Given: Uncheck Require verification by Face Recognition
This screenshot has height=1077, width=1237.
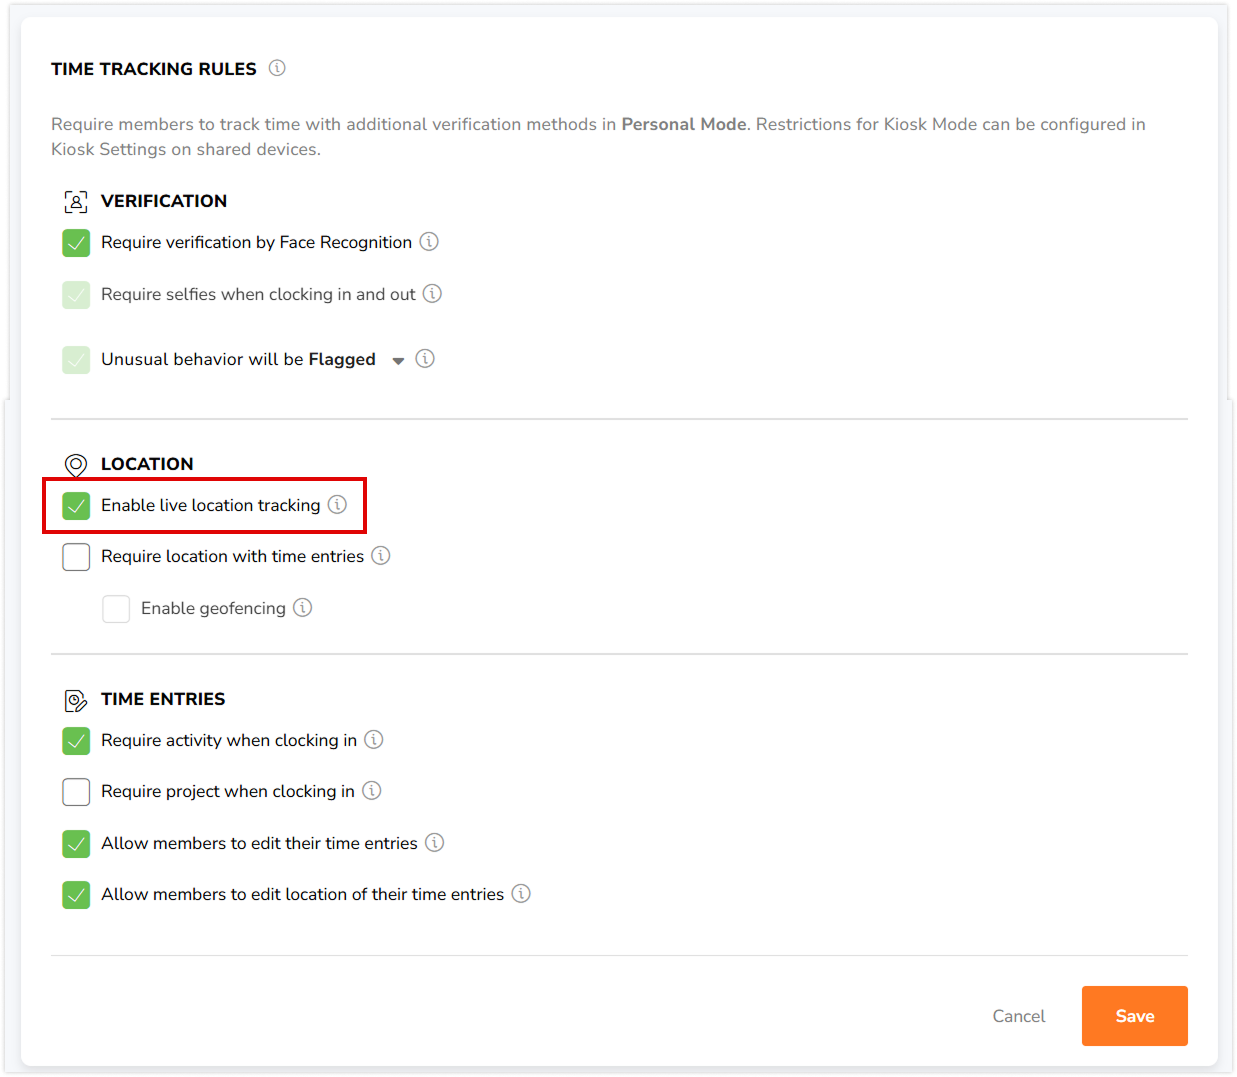Looking at the screenshot, I should point(76,243).
